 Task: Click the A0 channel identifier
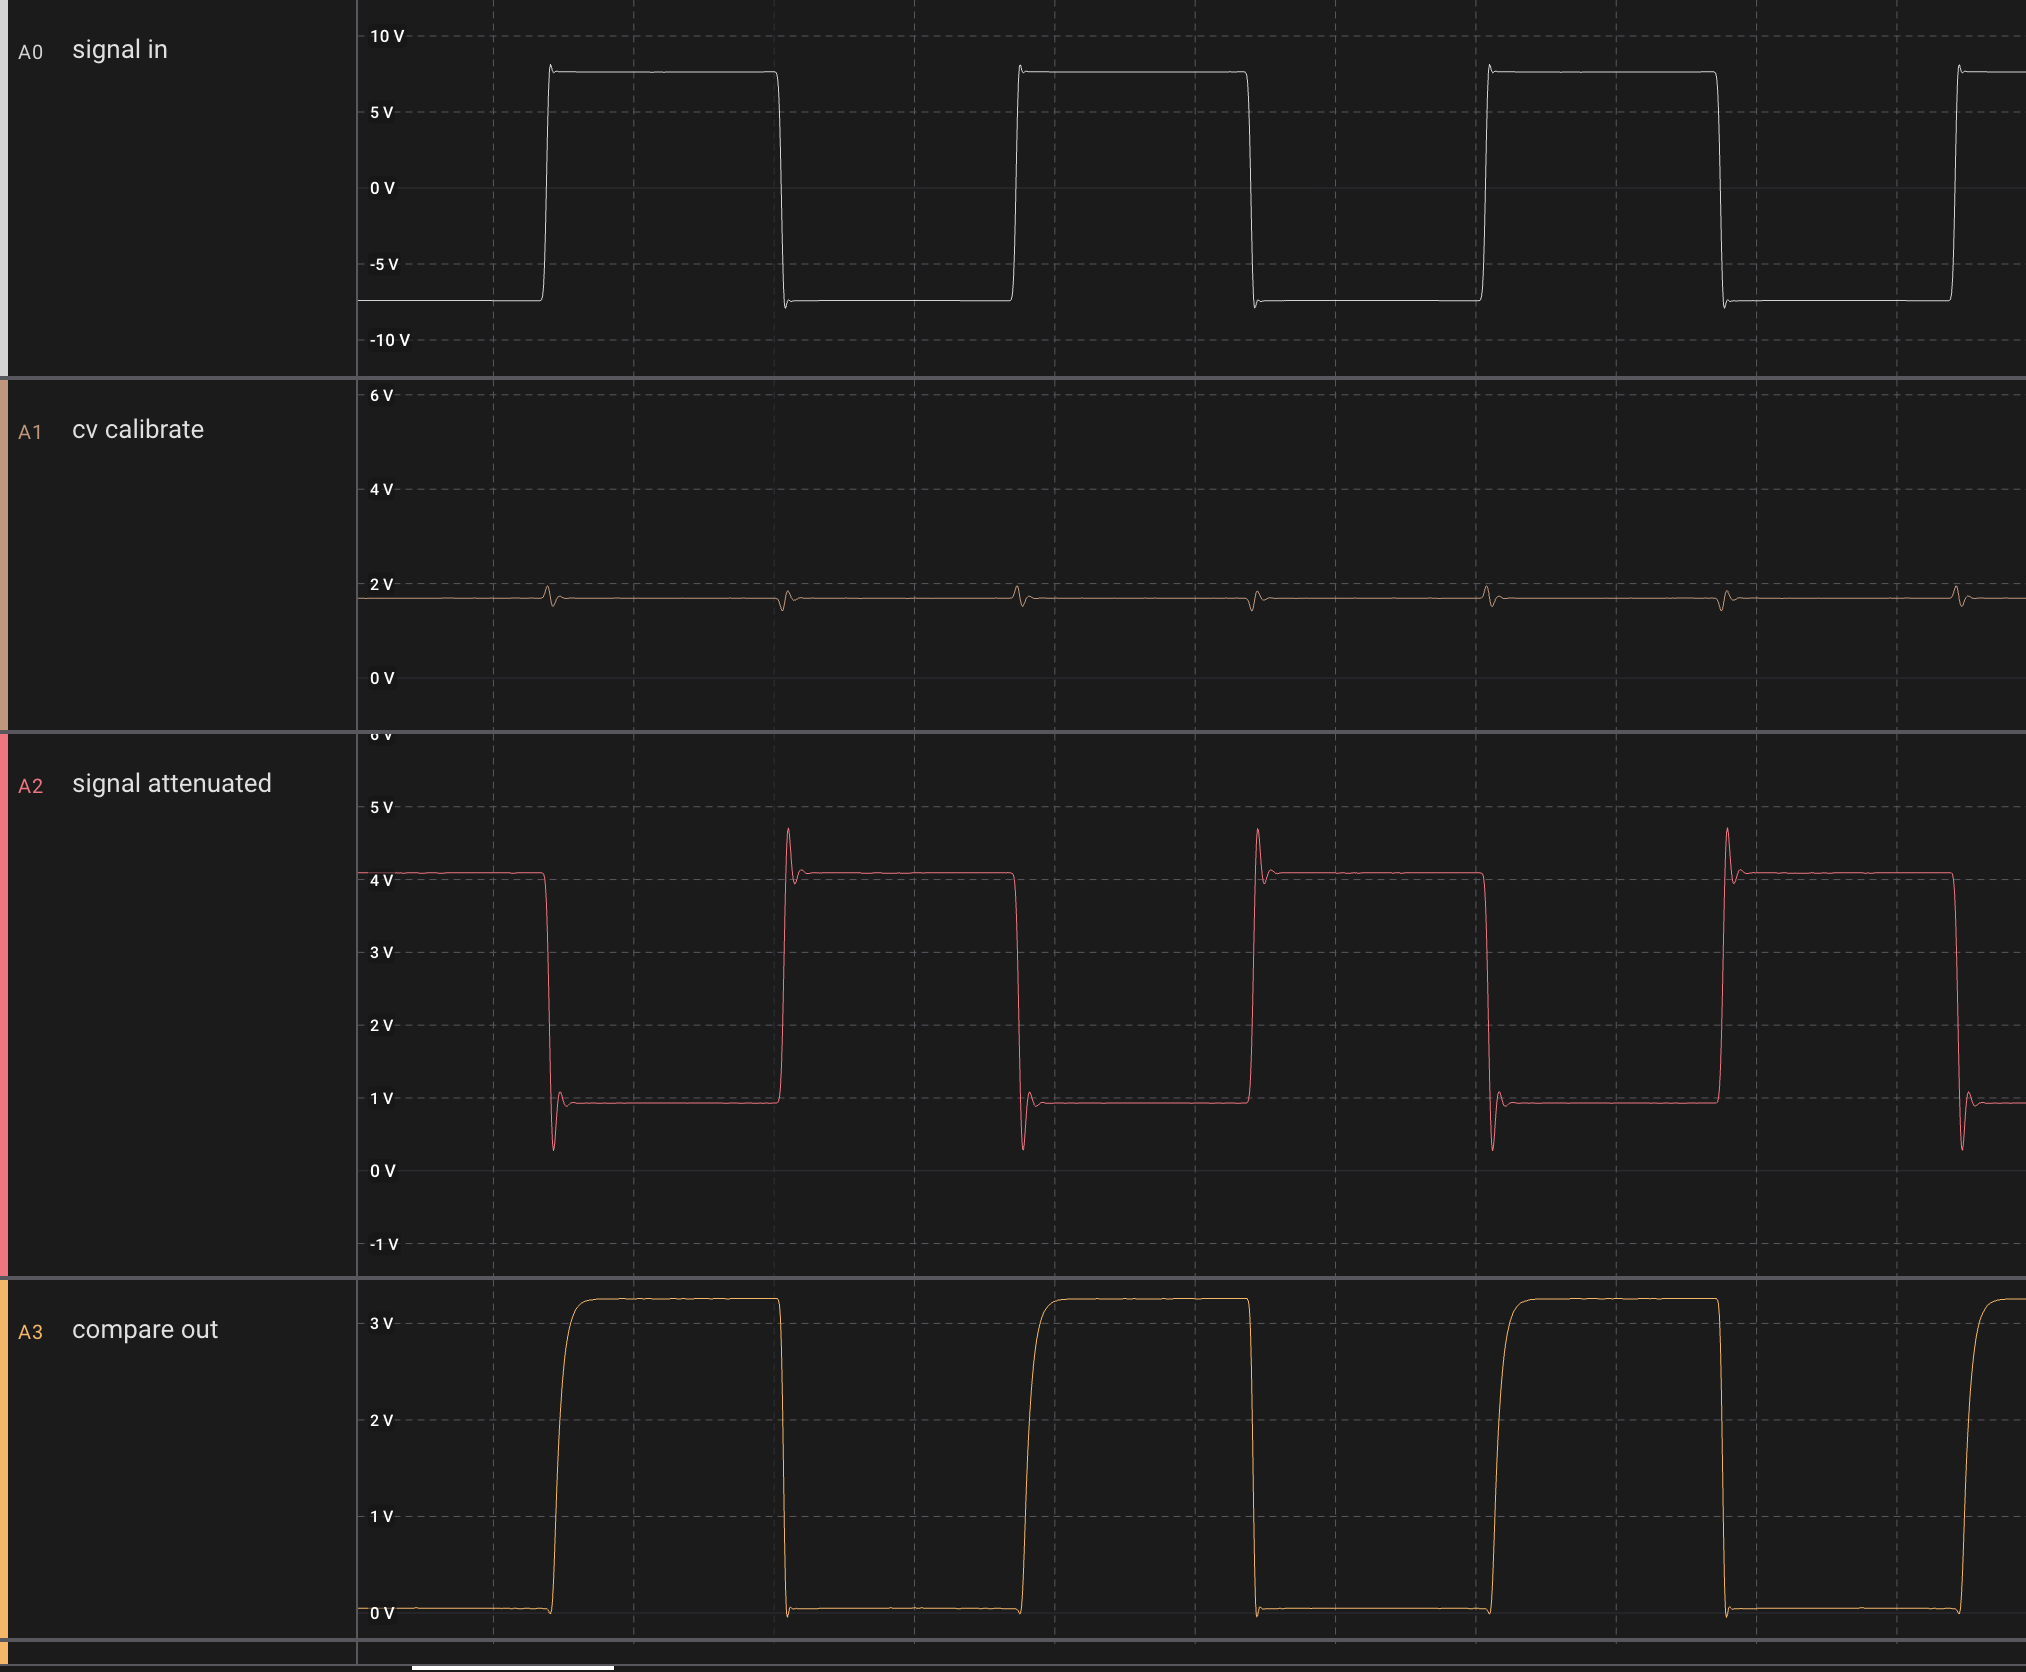pos(30,52)
